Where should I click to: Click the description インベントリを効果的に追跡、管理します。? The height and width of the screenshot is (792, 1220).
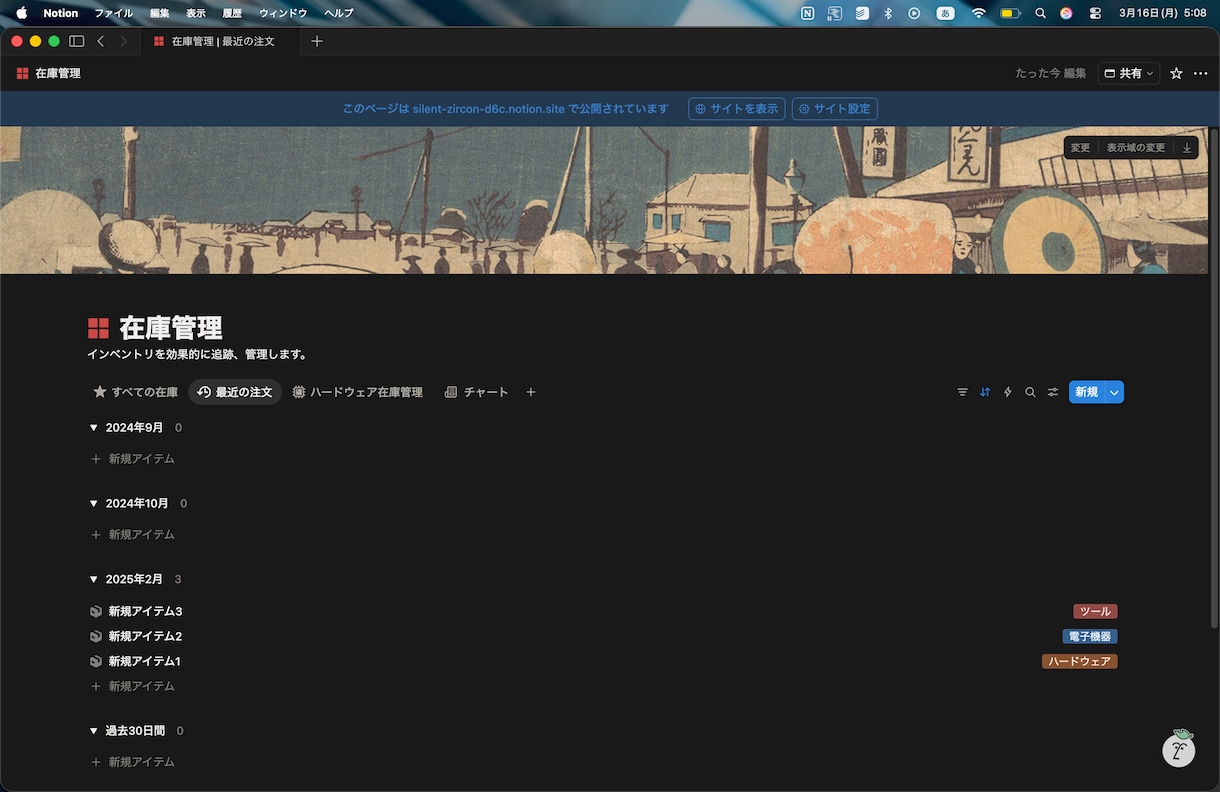tap(198, 354)
